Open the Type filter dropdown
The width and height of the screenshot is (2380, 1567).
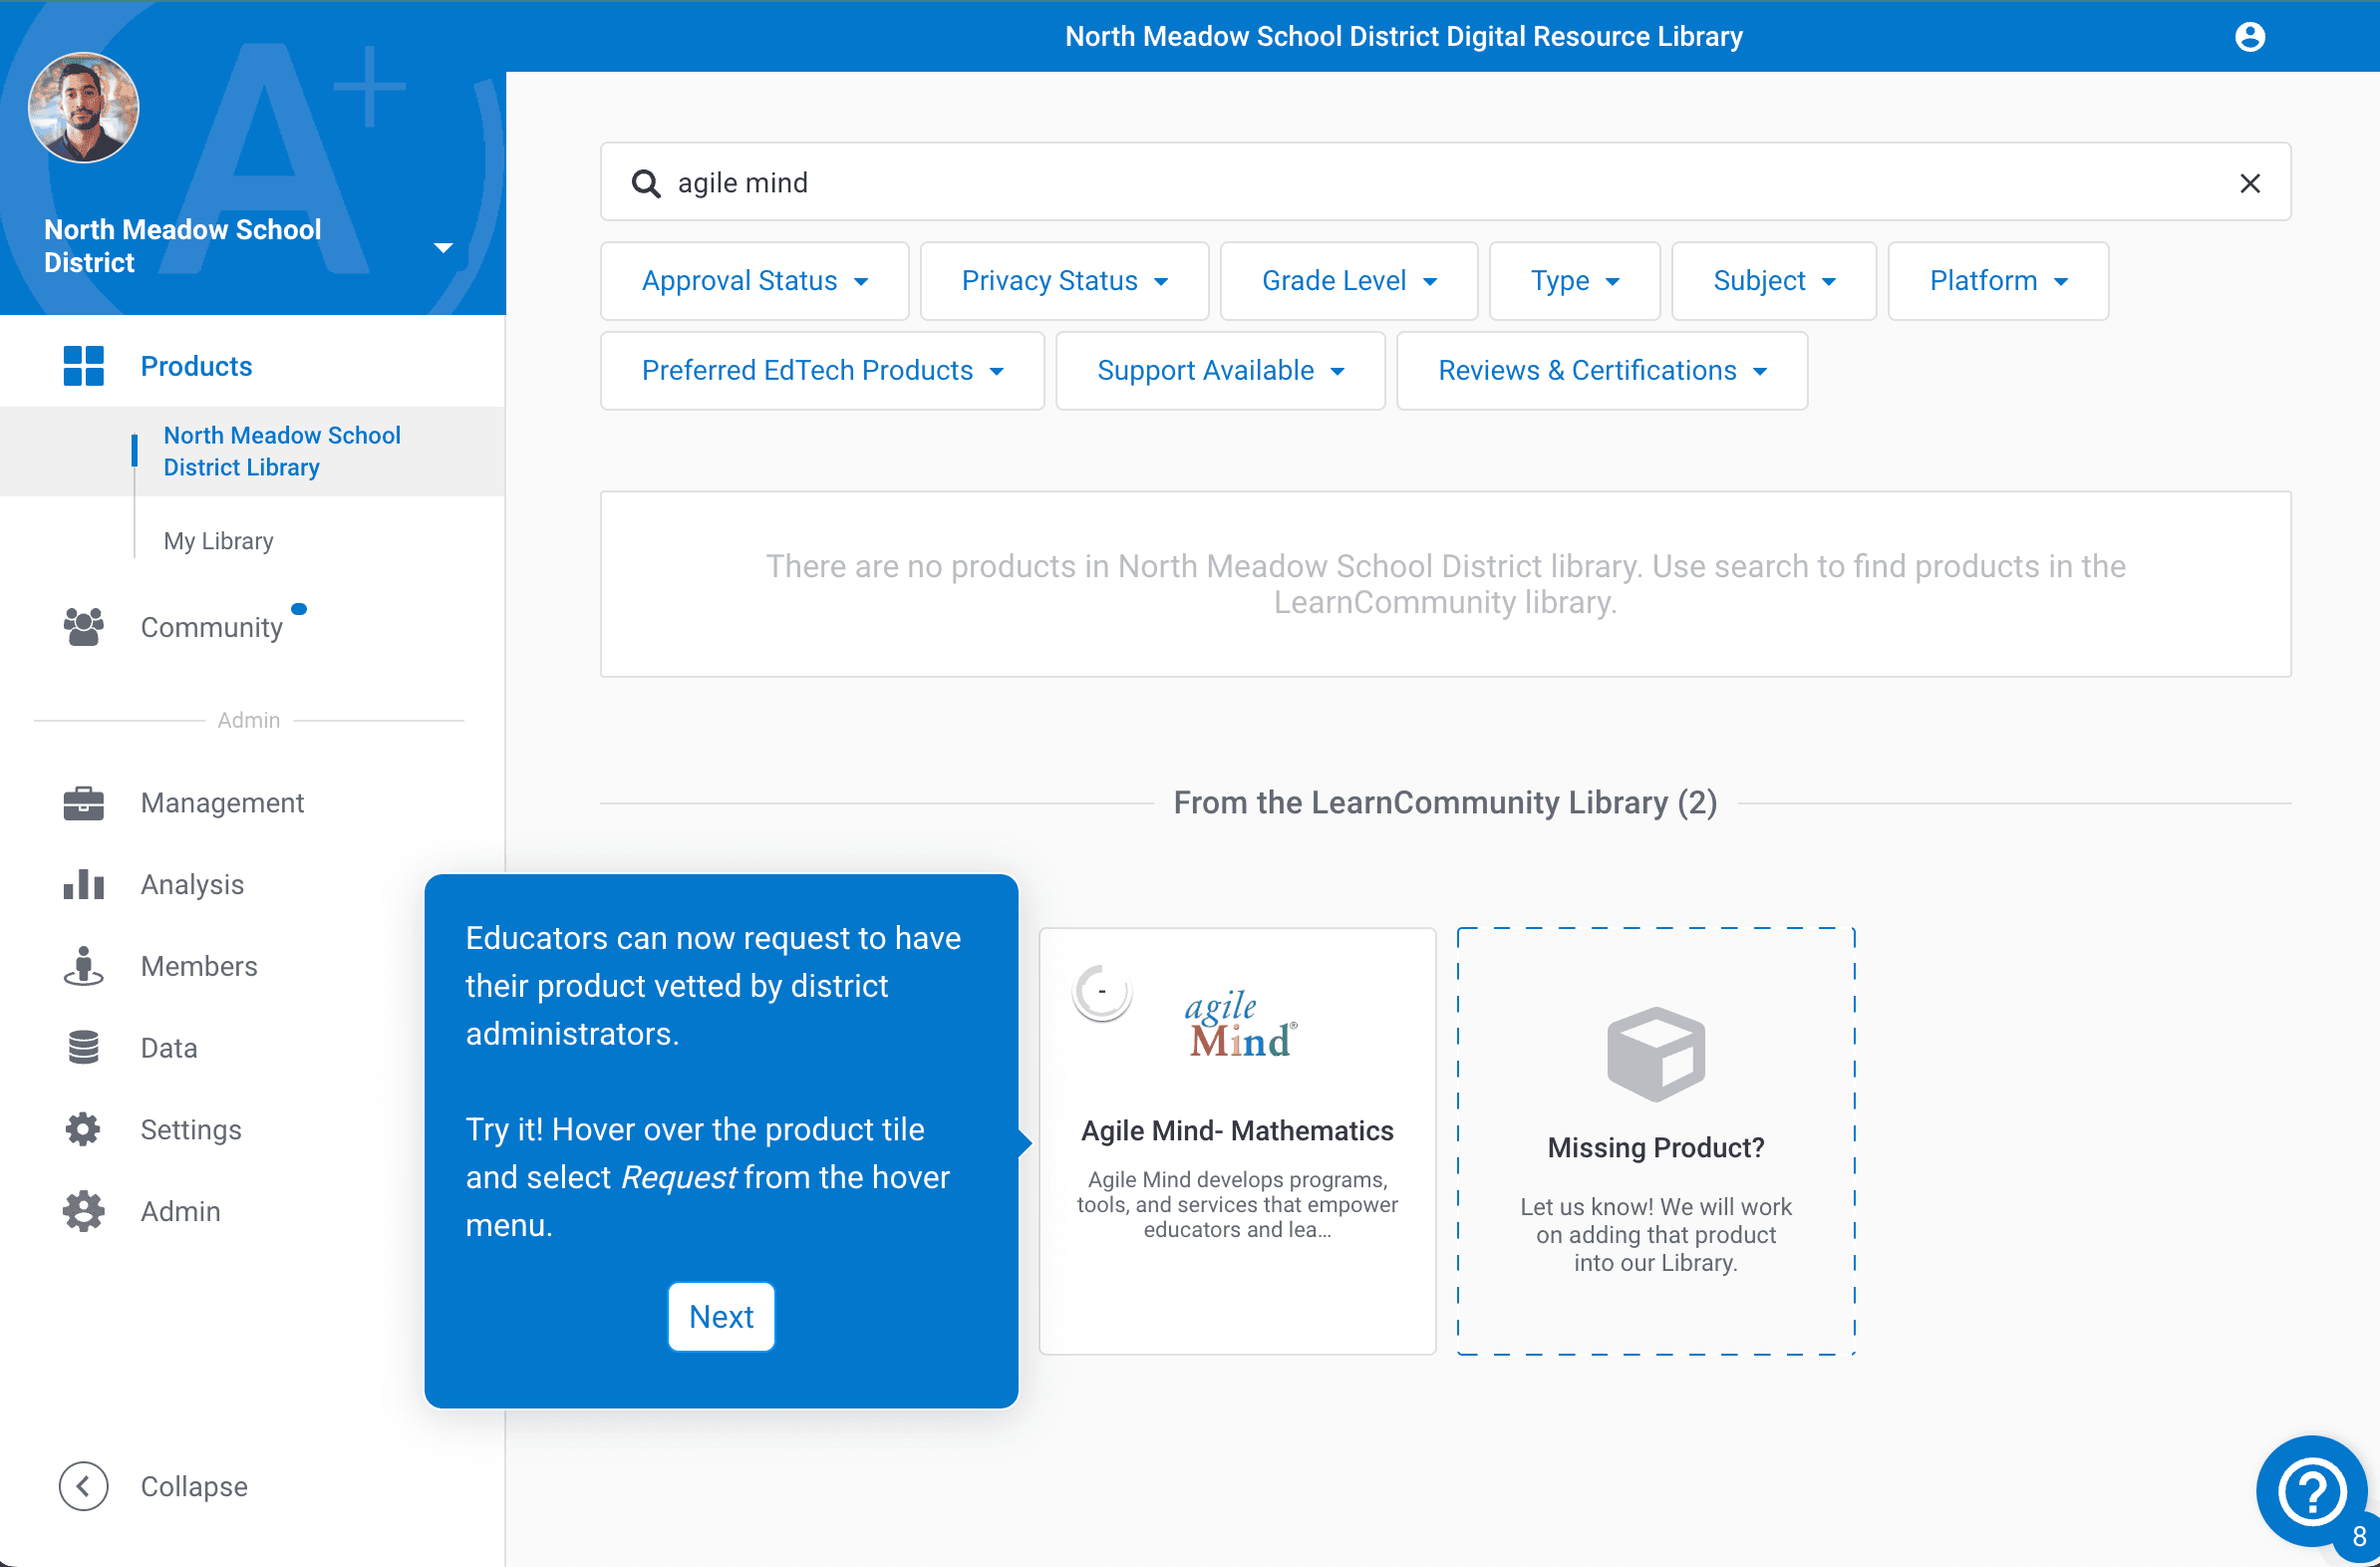click(1574, 281)
